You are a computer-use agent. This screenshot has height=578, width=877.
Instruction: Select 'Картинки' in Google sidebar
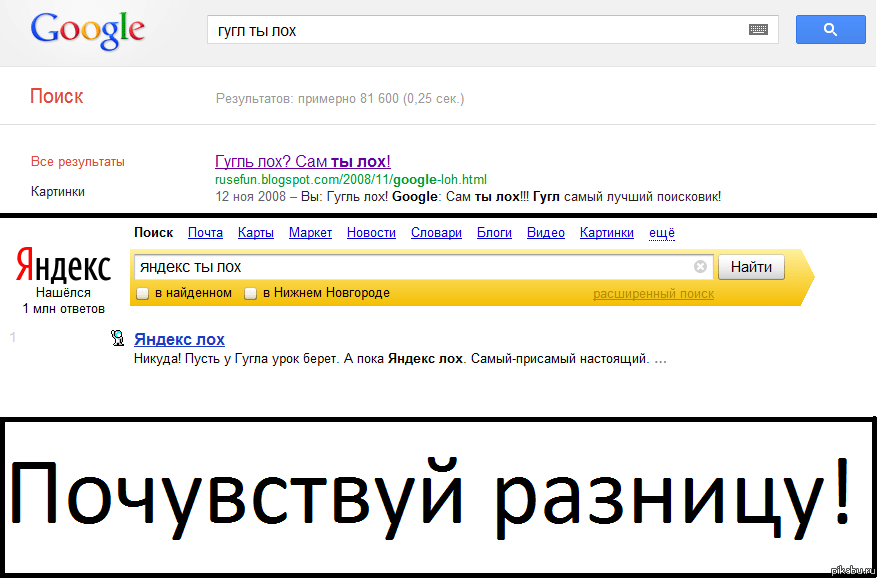(58, 192)
